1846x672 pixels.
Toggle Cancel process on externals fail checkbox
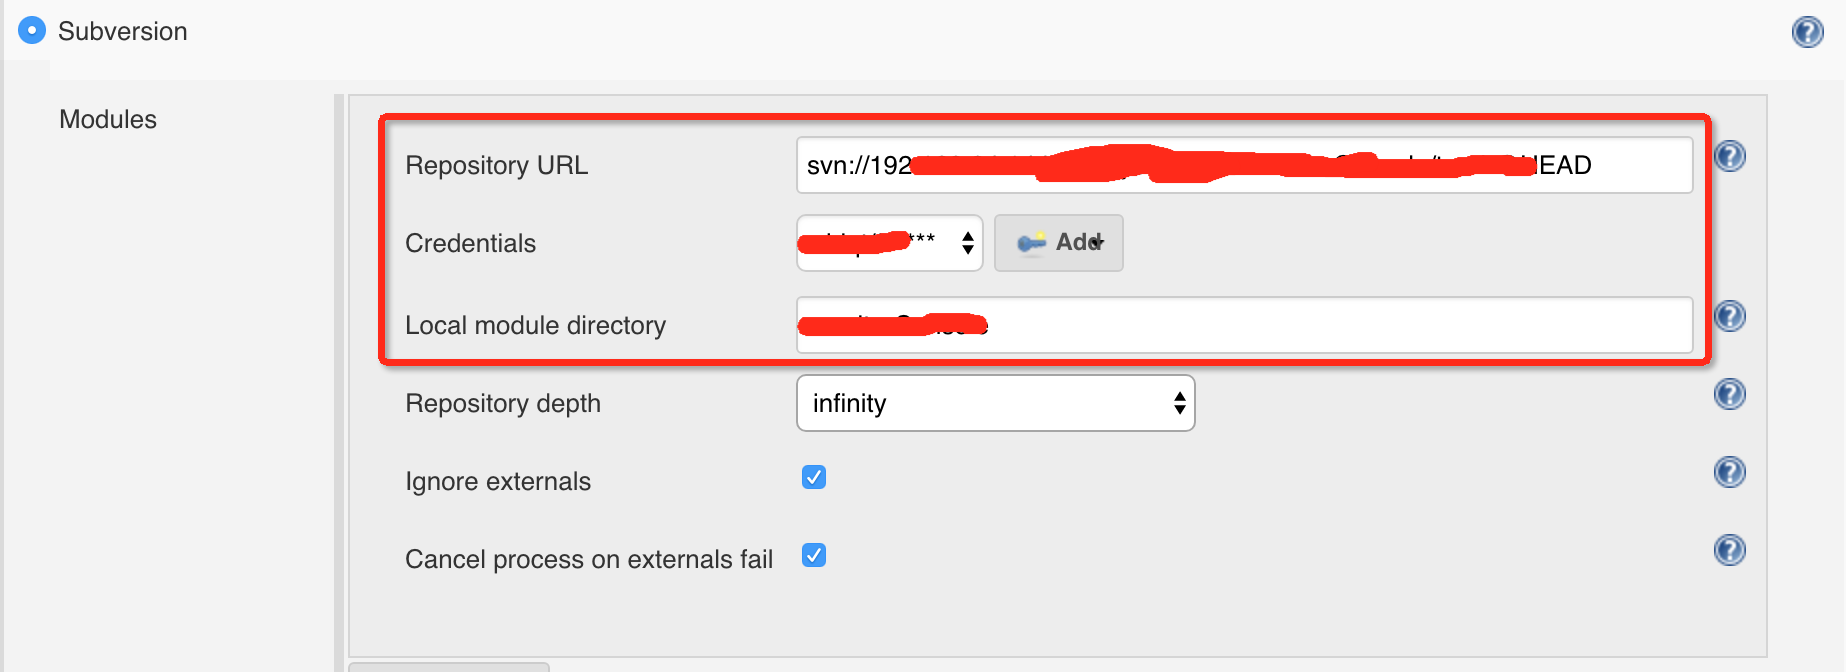tap(814, 555)
